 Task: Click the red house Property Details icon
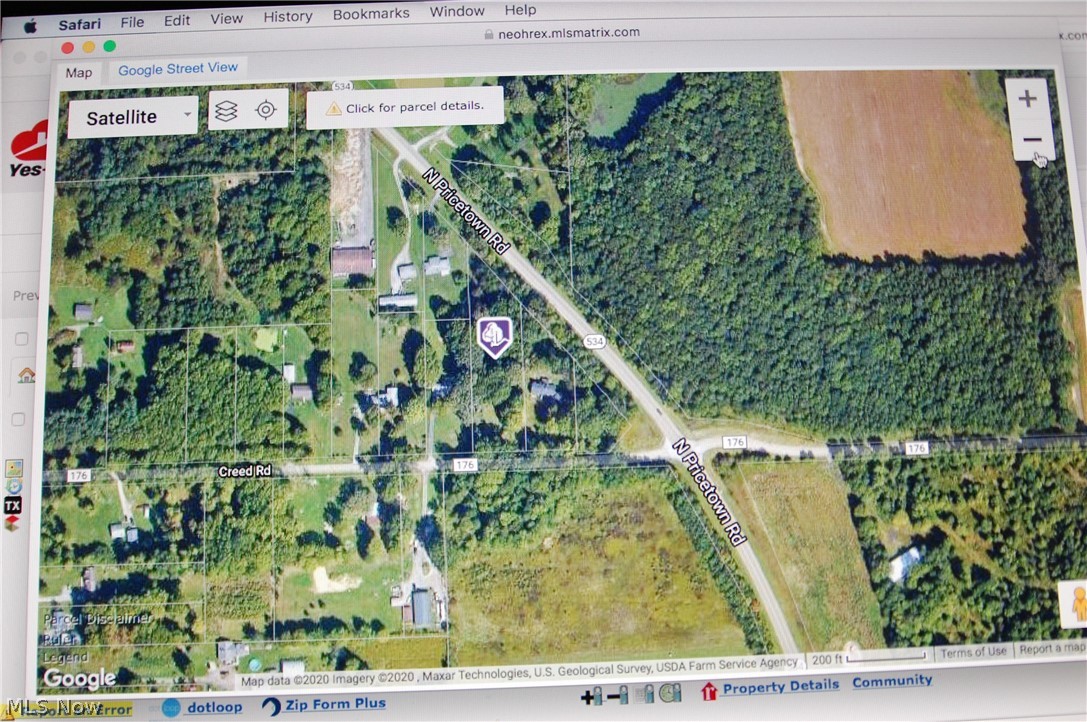click(x=709, y=690)
